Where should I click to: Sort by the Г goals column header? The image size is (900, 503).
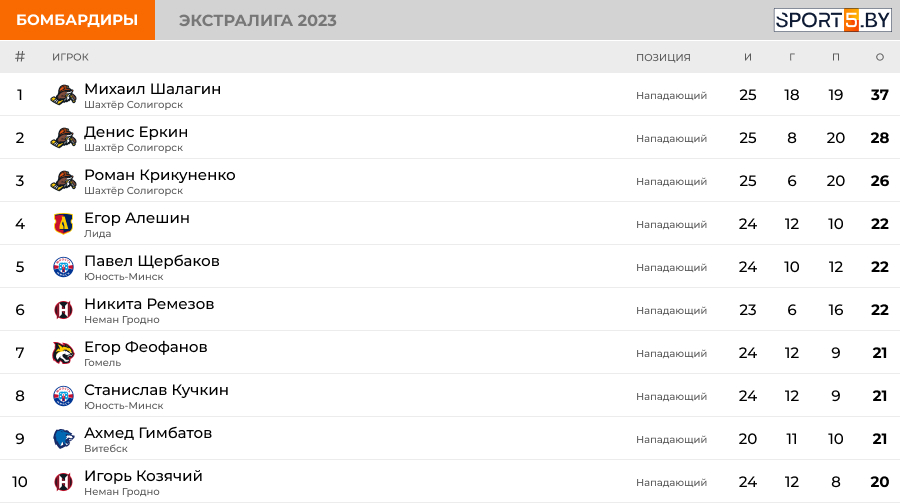(792, 57)
